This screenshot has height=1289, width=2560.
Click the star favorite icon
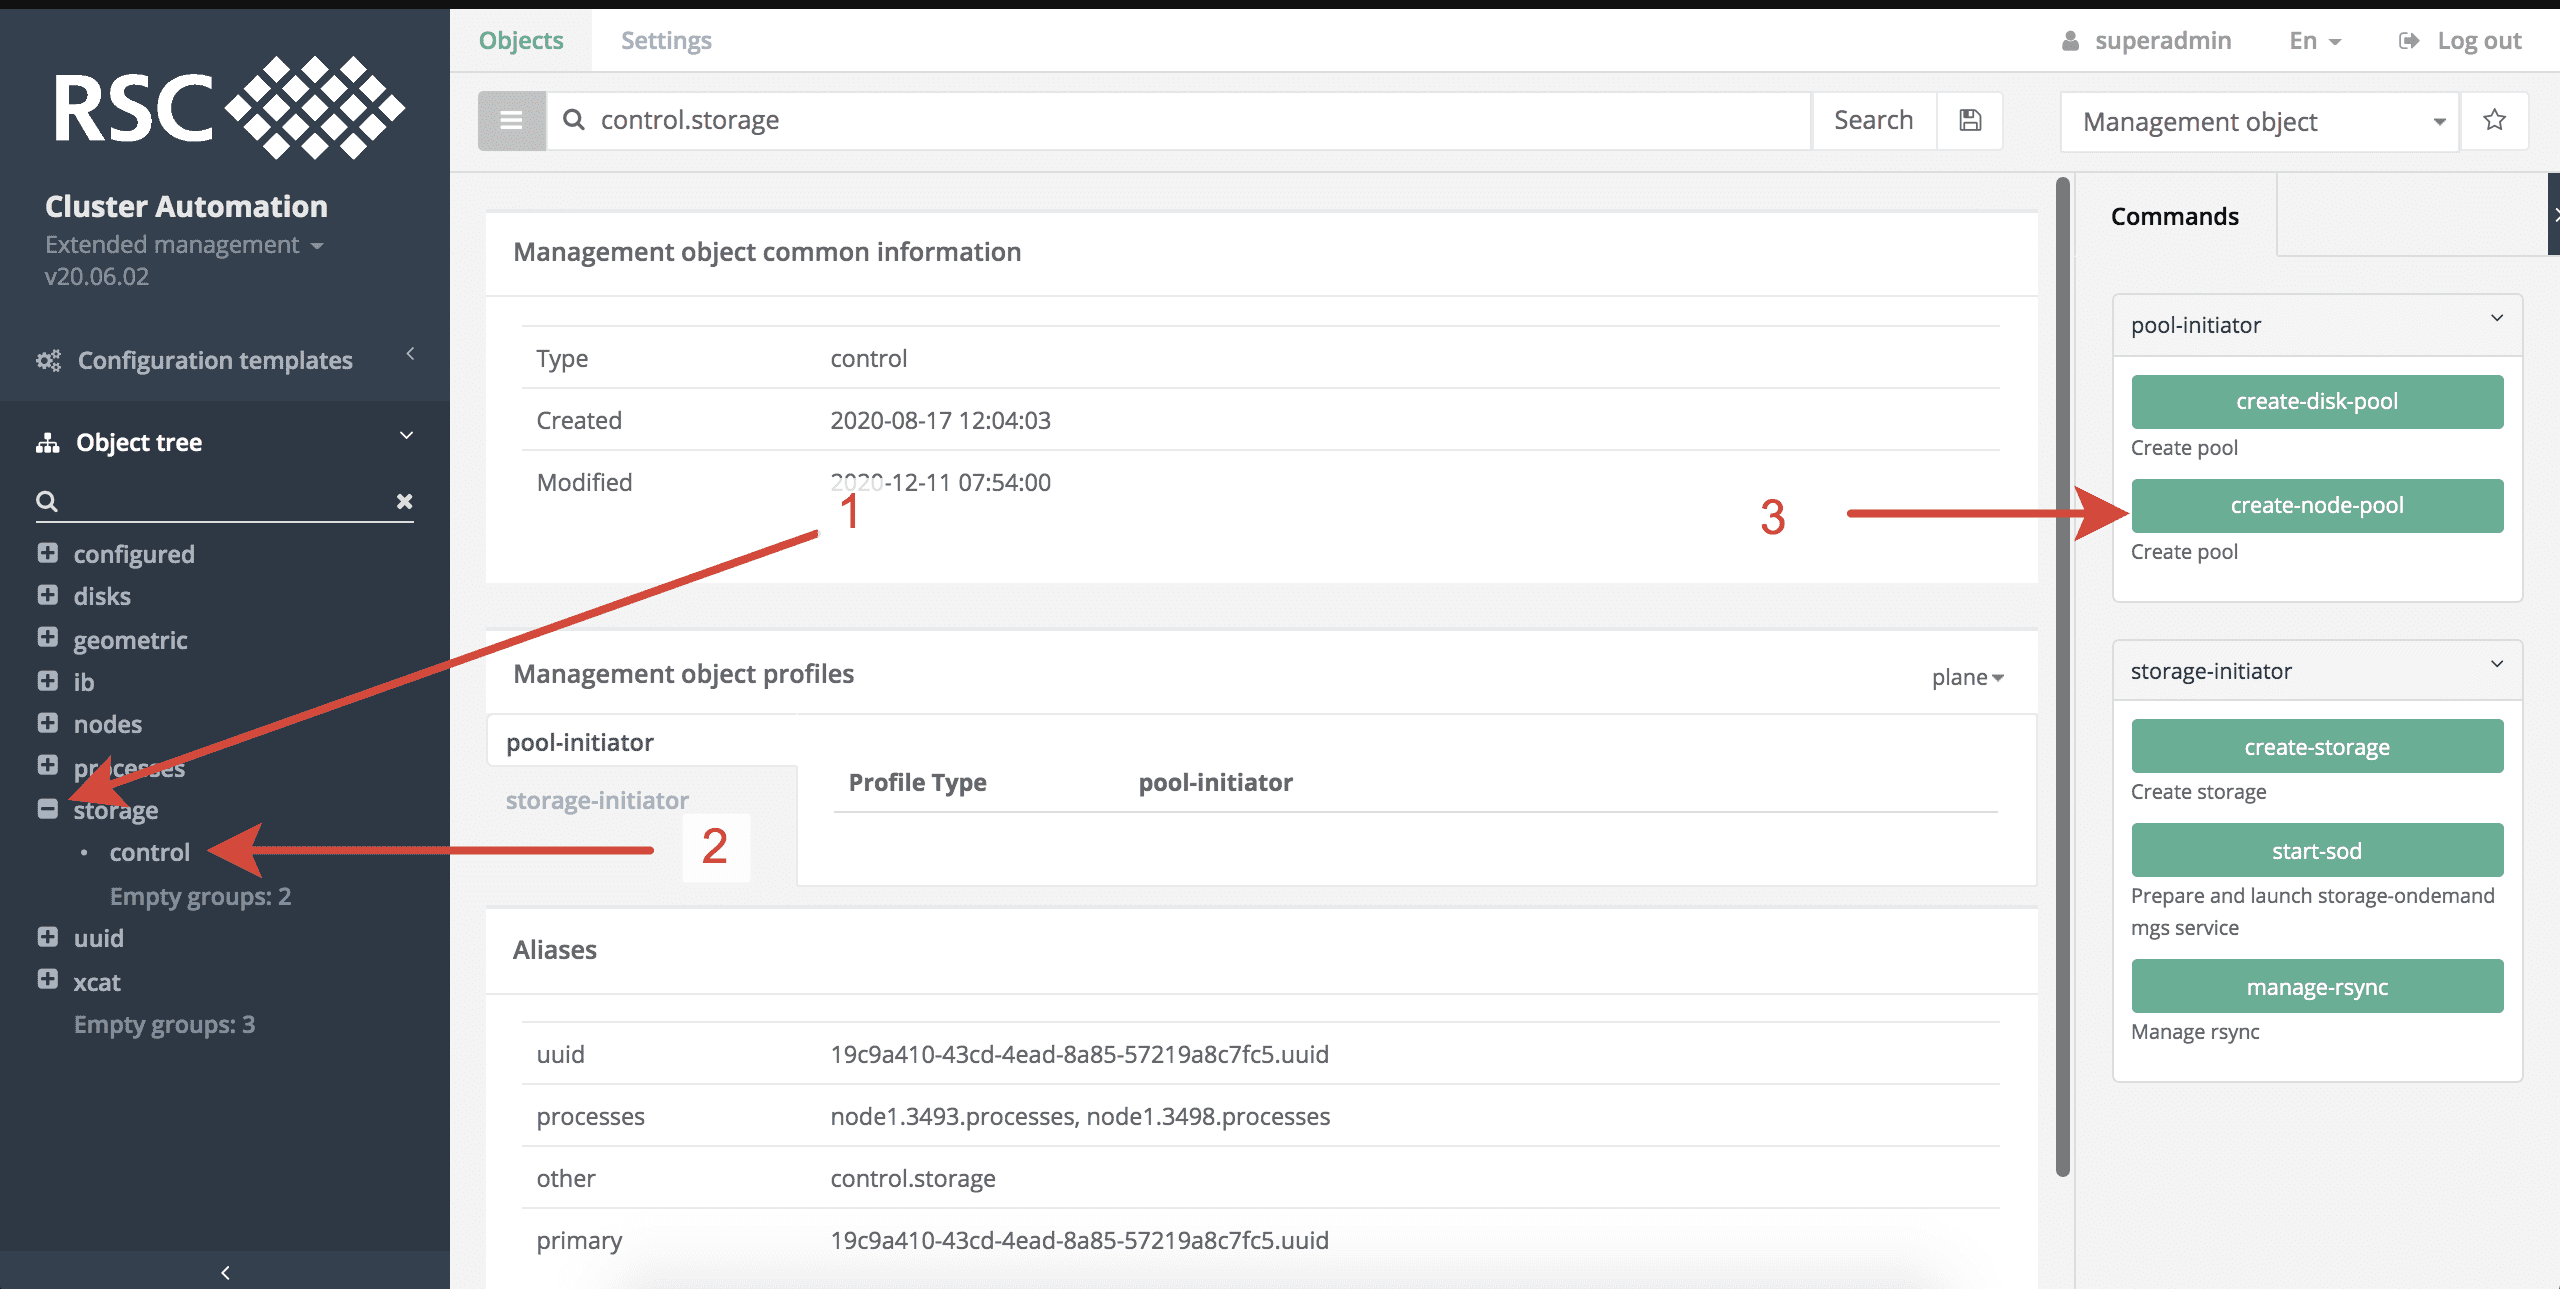tap(2494, 121)
